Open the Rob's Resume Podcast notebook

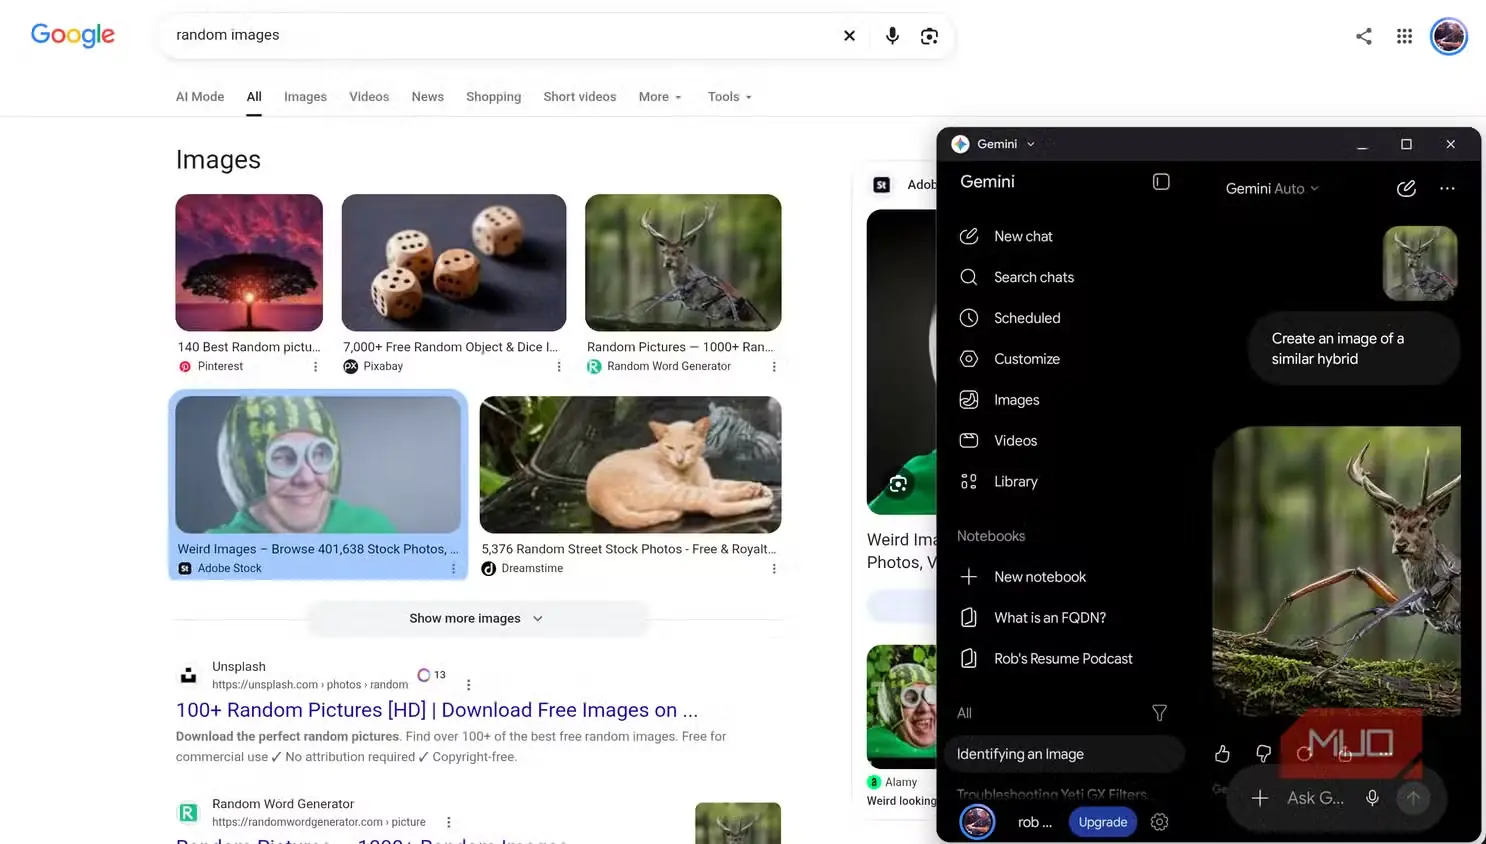pyautogui.click(x=1063, y=659)
